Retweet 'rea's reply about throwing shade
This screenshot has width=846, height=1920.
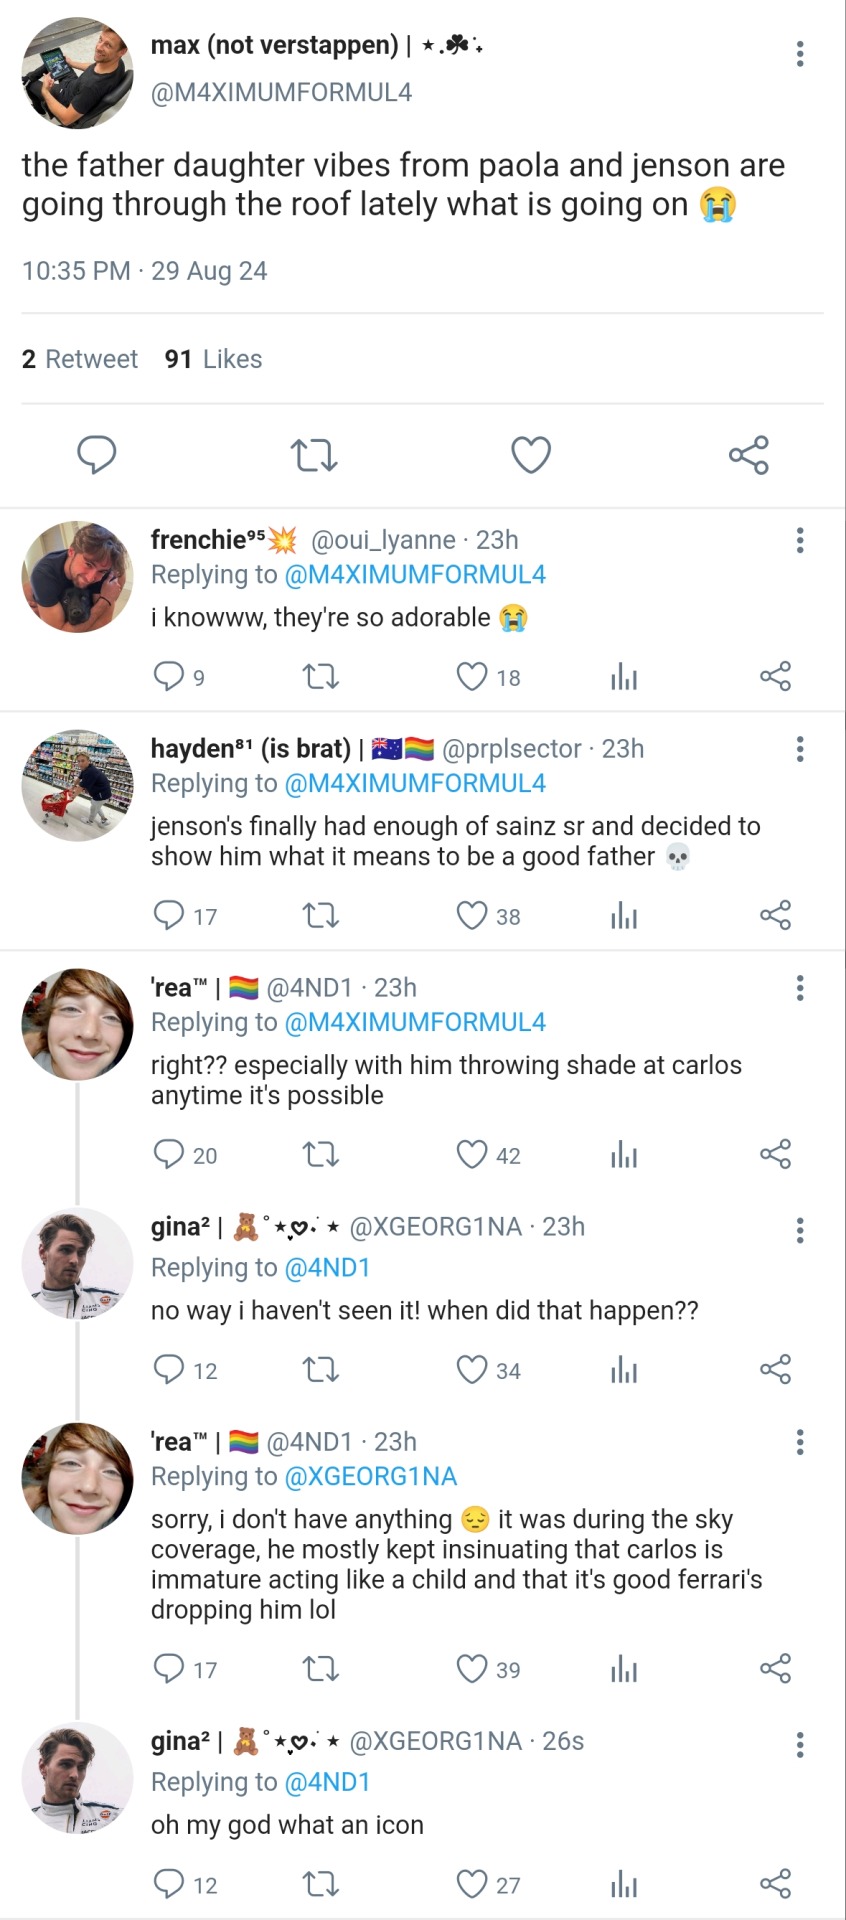coord(320,1155)
